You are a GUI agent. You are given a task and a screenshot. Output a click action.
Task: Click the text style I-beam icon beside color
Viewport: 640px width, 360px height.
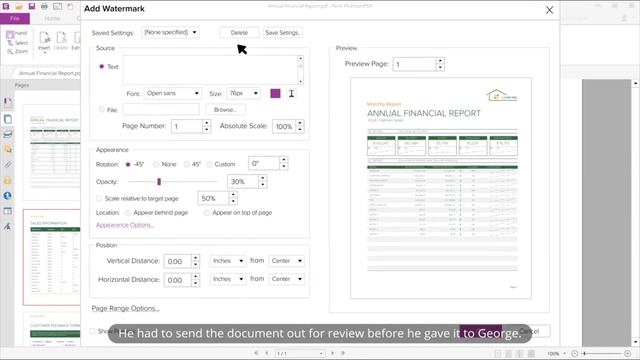pos(291,93)
